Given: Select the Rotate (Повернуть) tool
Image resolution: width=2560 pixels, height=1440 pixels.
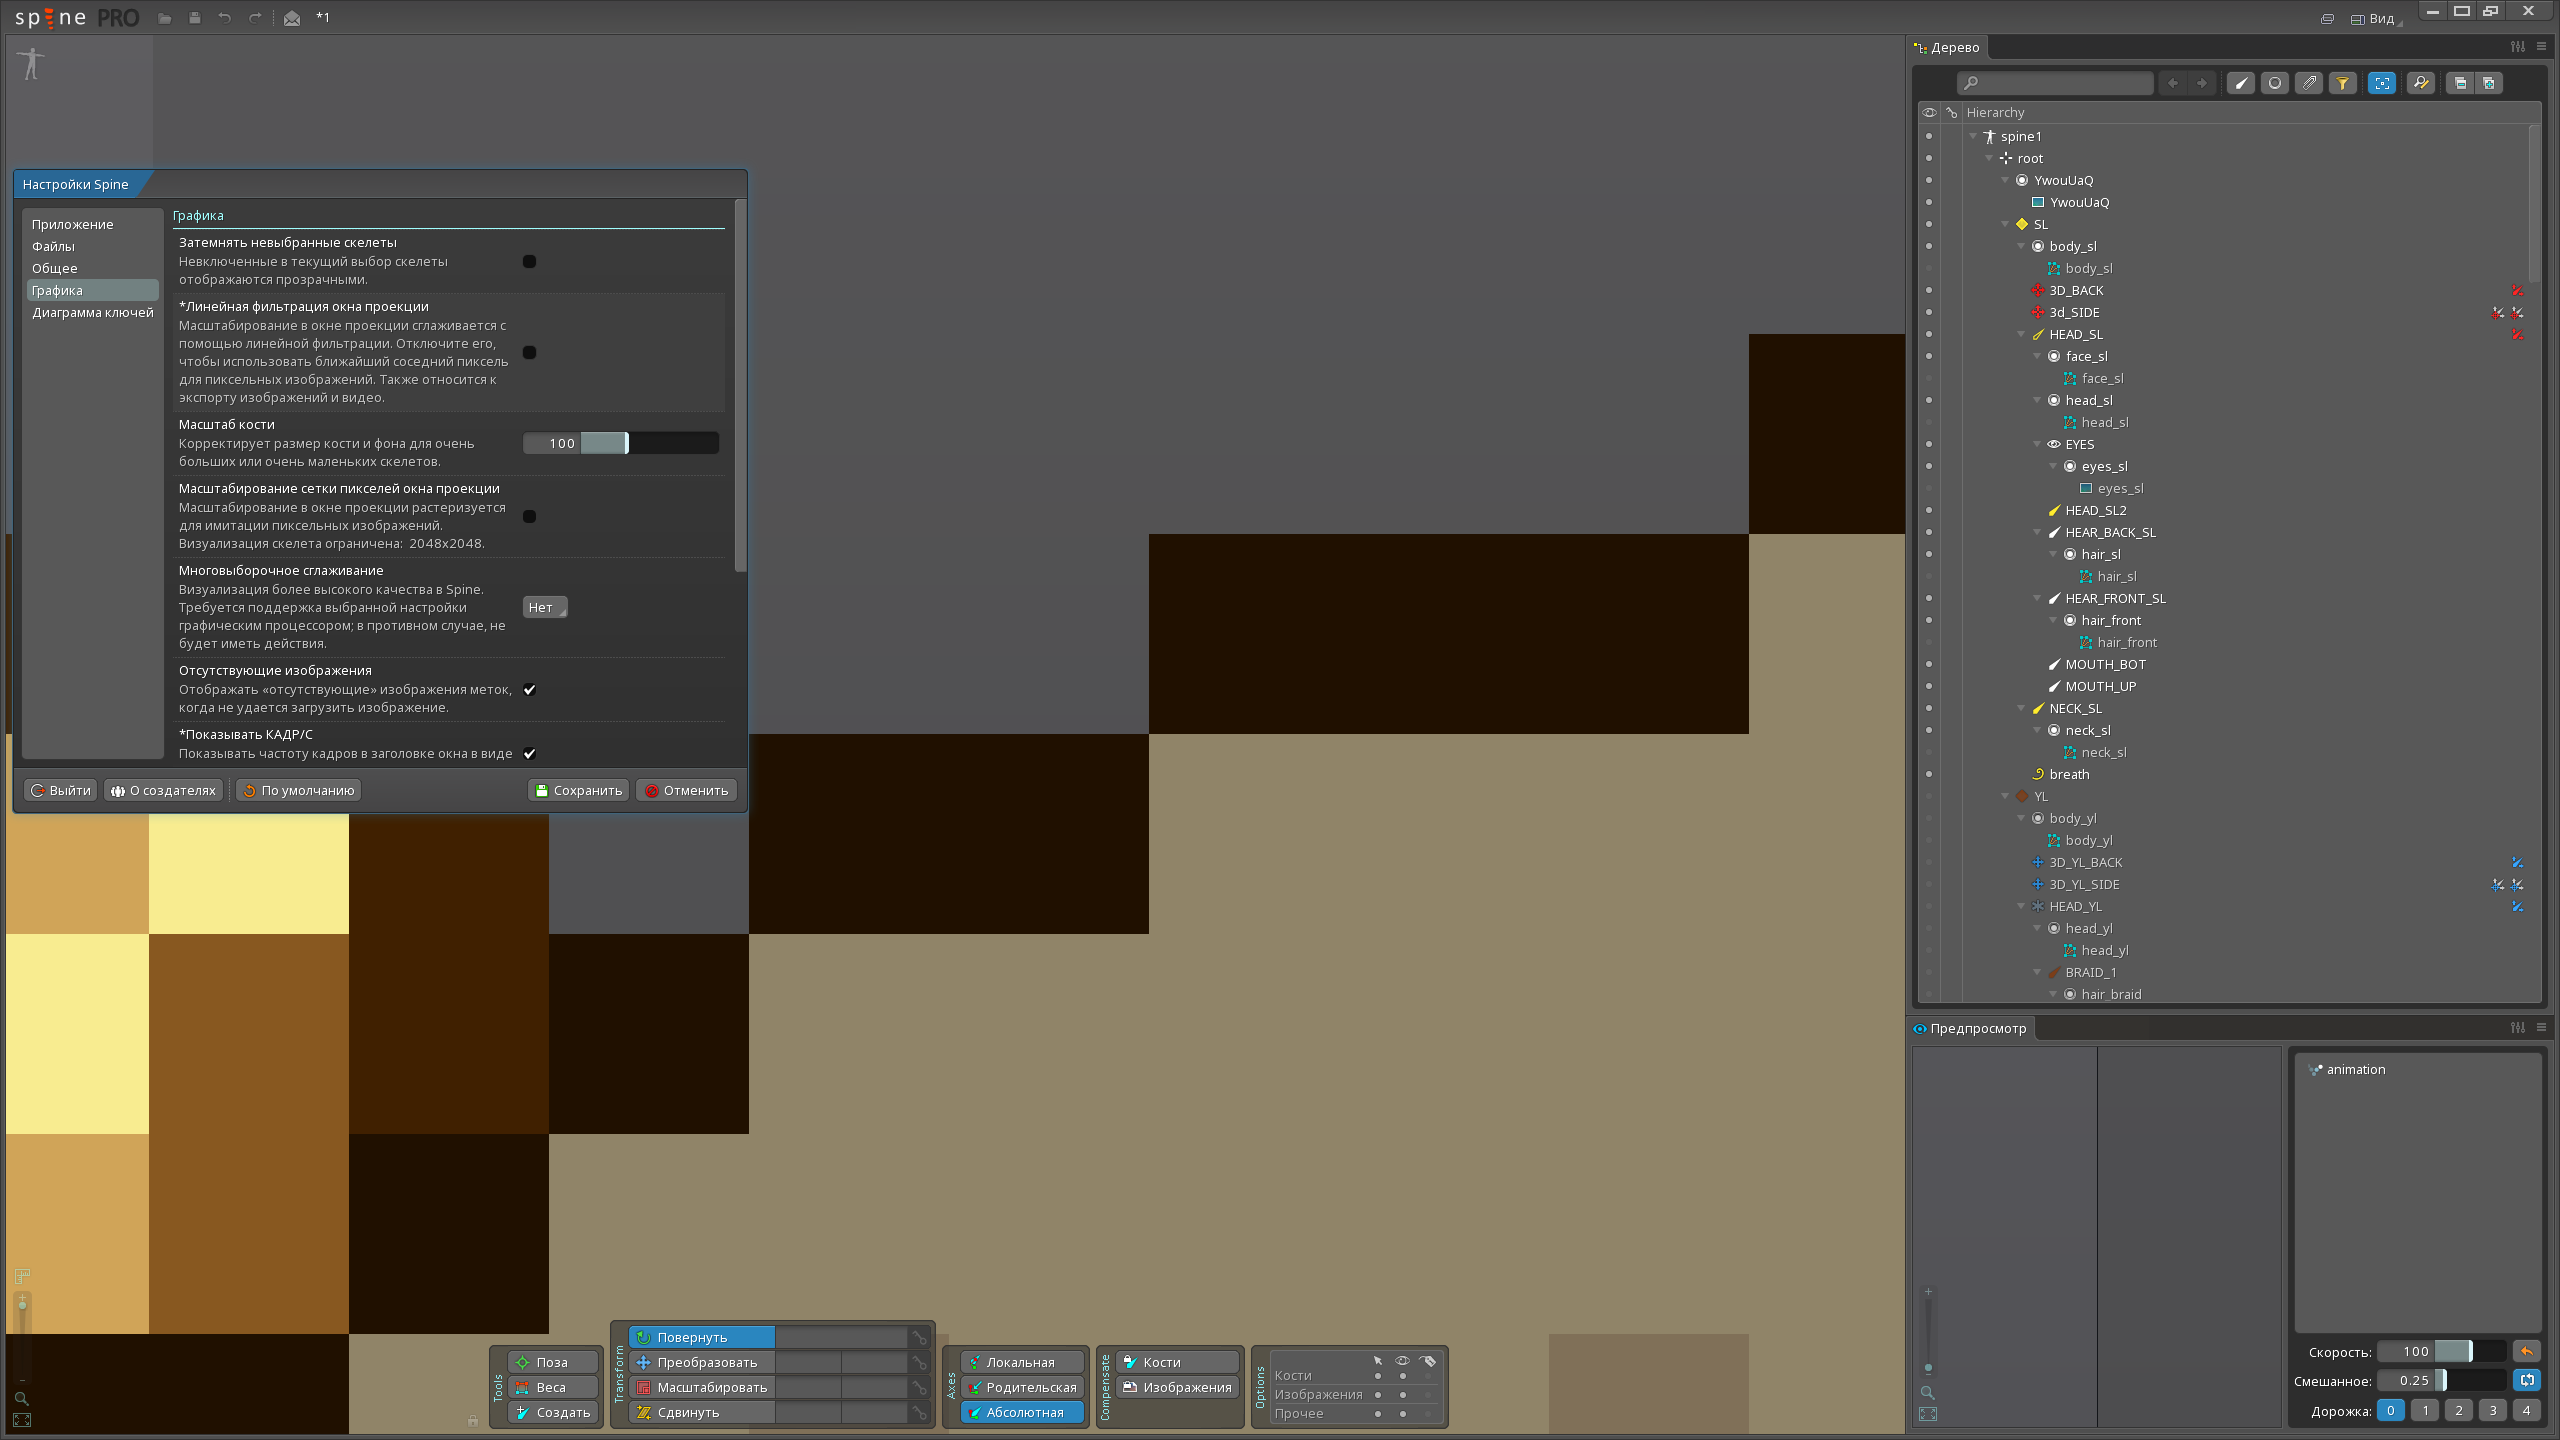Looking at the screenshot, I should tap(701, 1337).
